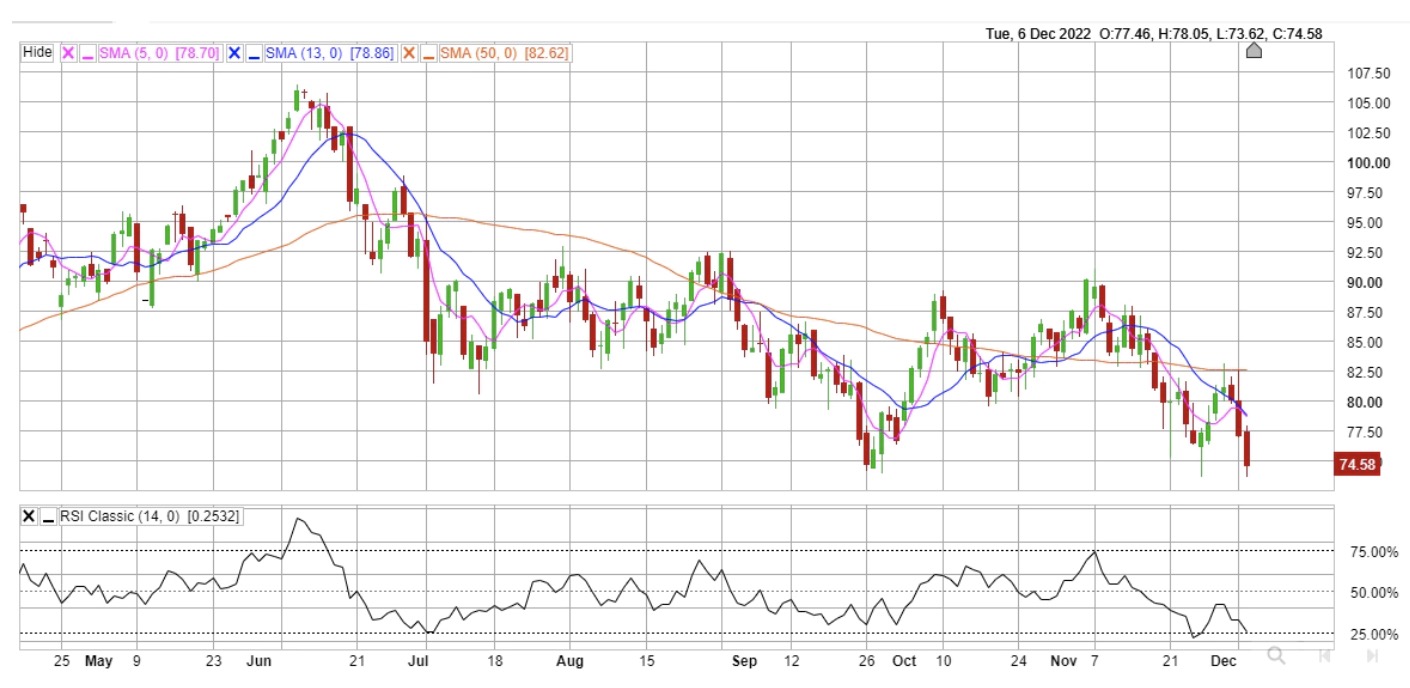Click the magnifier zoom icon at bottom right

[x=1276, y=656]
